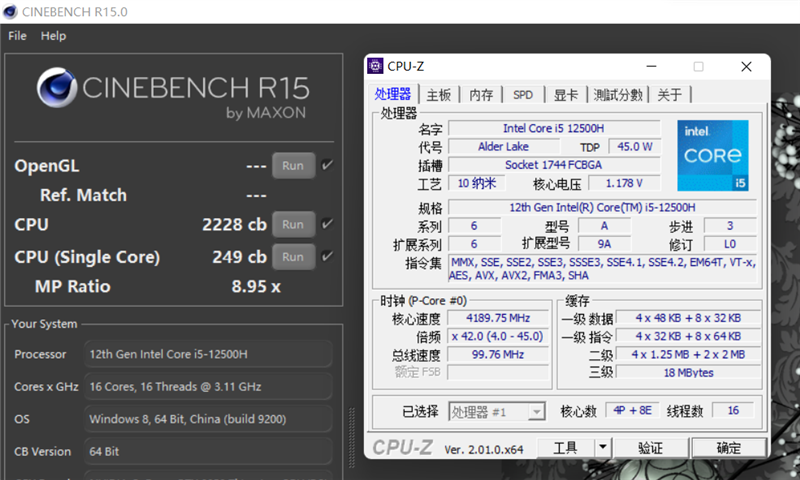
Task: Run the CPU benchmark
Action: pos(293,224)
